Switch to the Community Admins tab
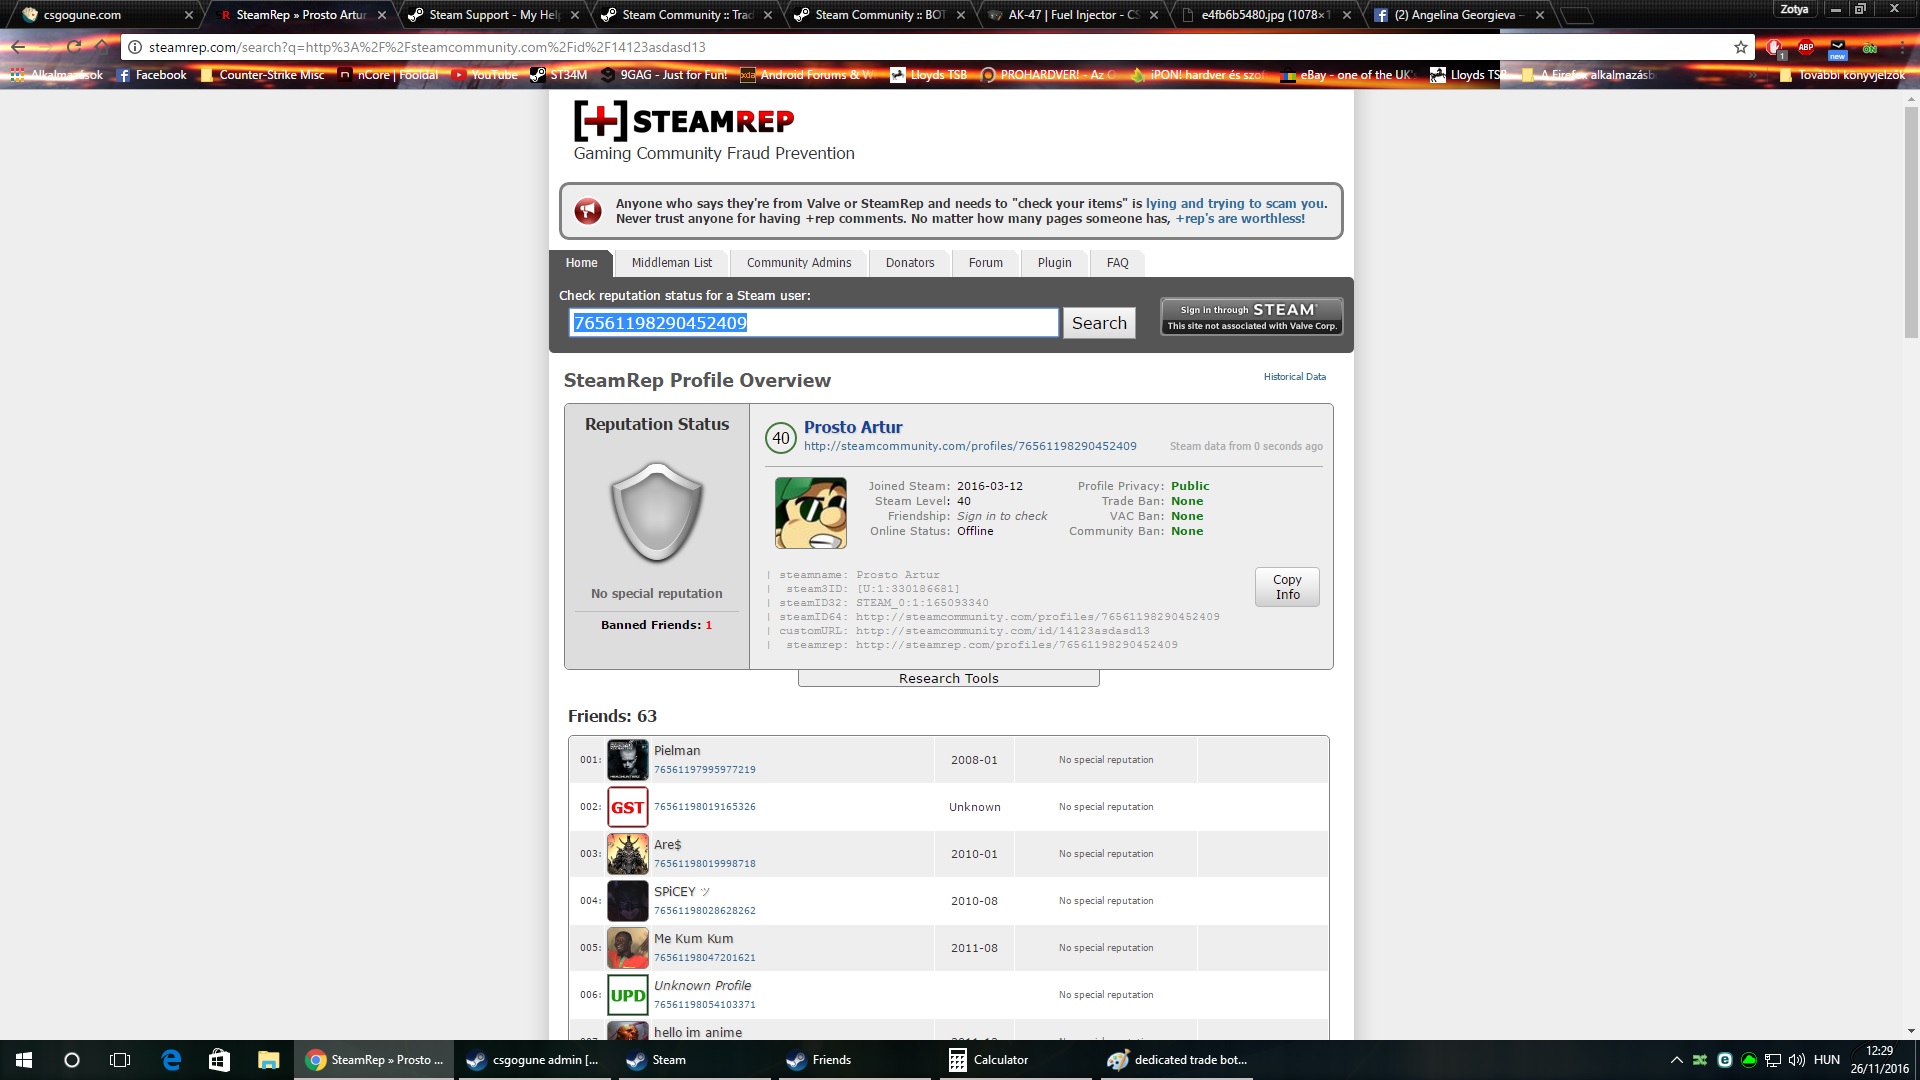 [798, 263]
